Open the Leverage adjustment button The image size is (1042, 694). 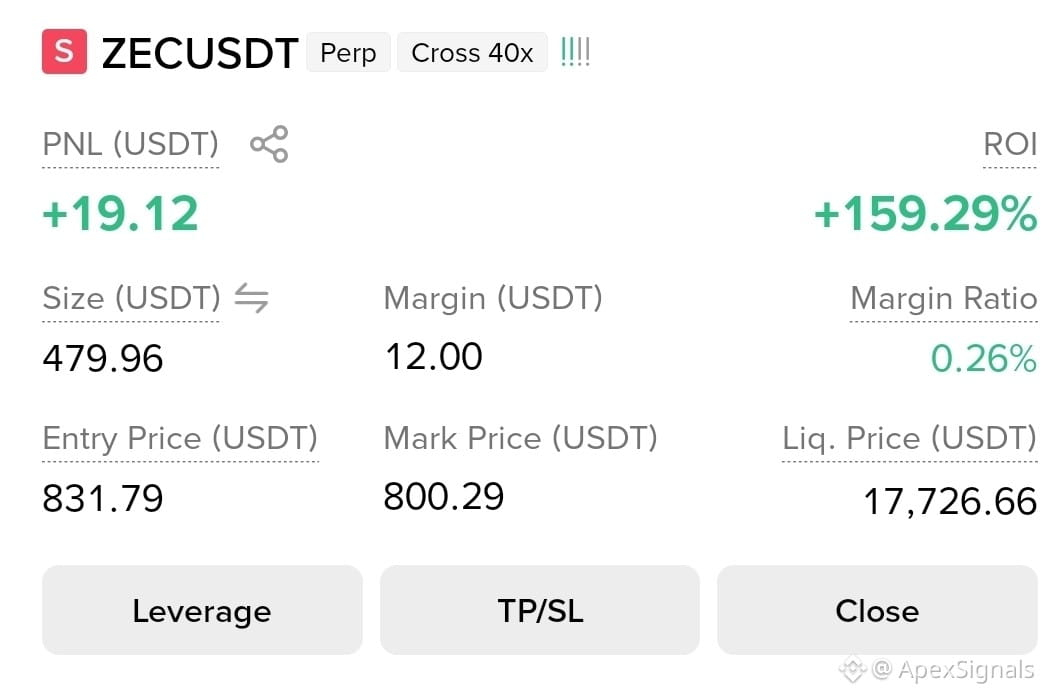point(202,610)
